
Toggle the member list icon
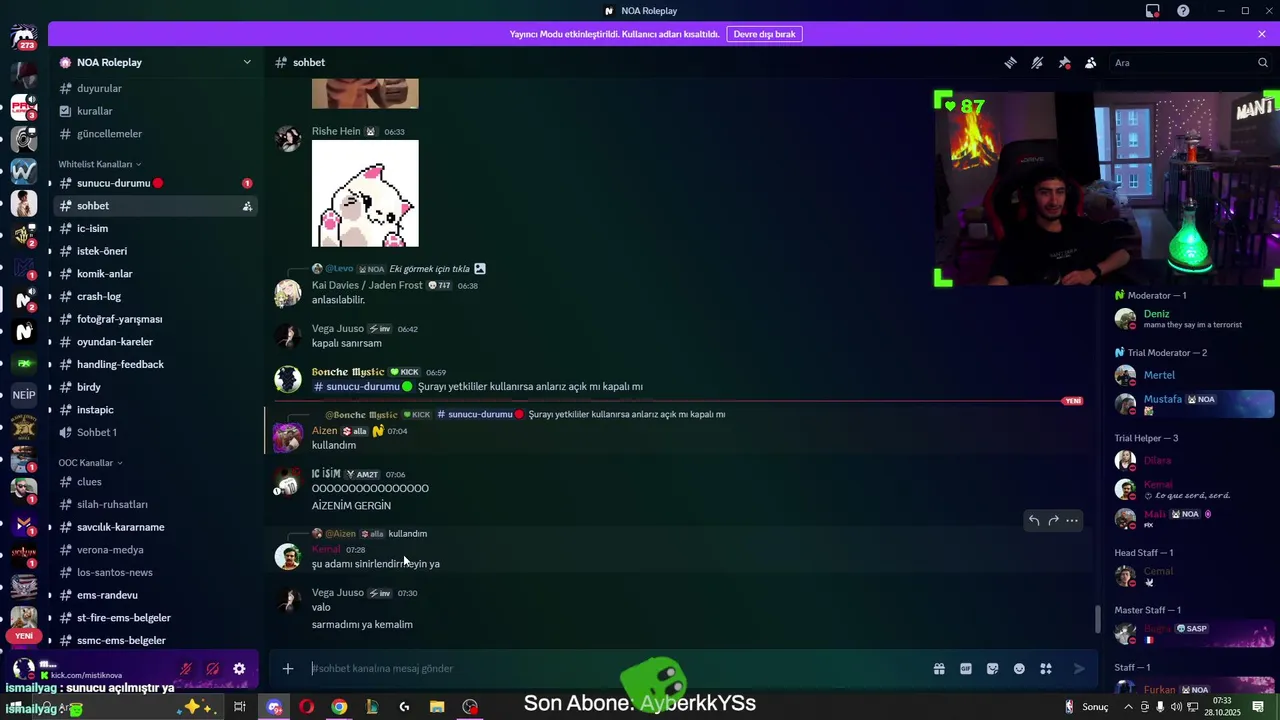1090,62
